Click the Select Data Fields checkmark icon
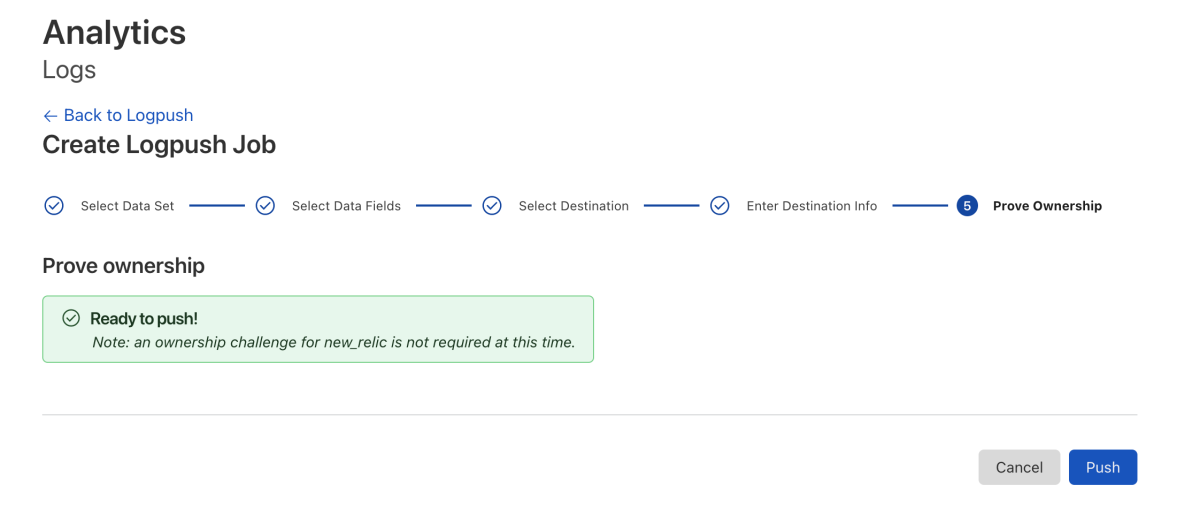 (x=265, y=206)
